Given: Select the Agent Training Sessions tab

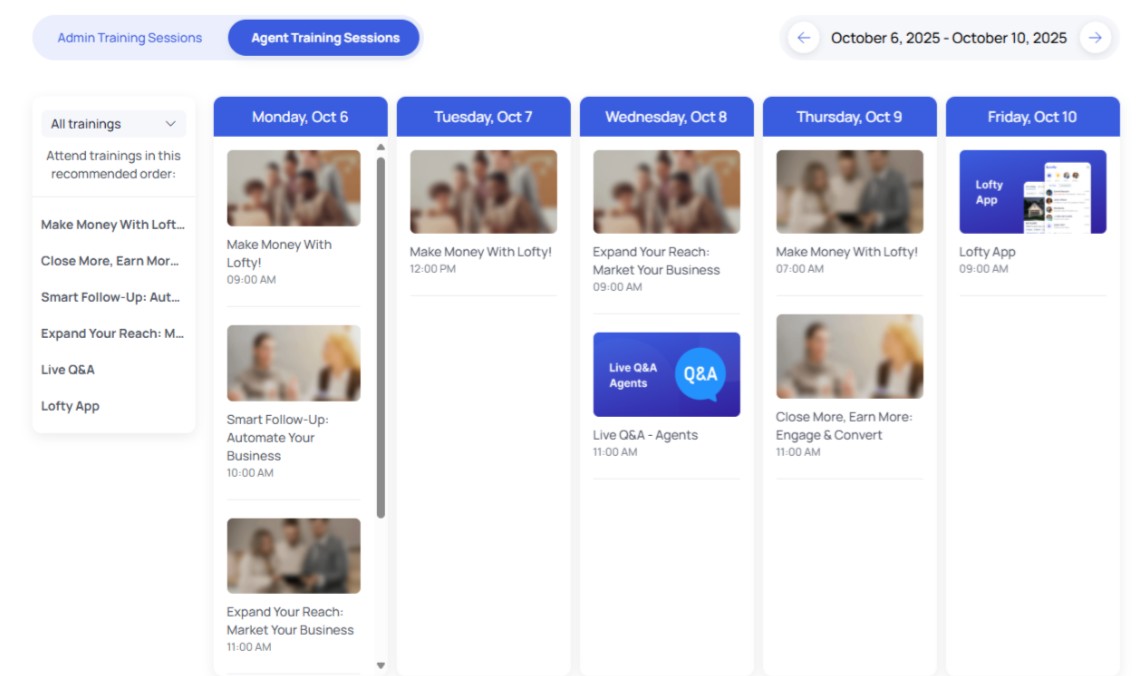Looking at the screenshot, I should [x=323, y=37].
